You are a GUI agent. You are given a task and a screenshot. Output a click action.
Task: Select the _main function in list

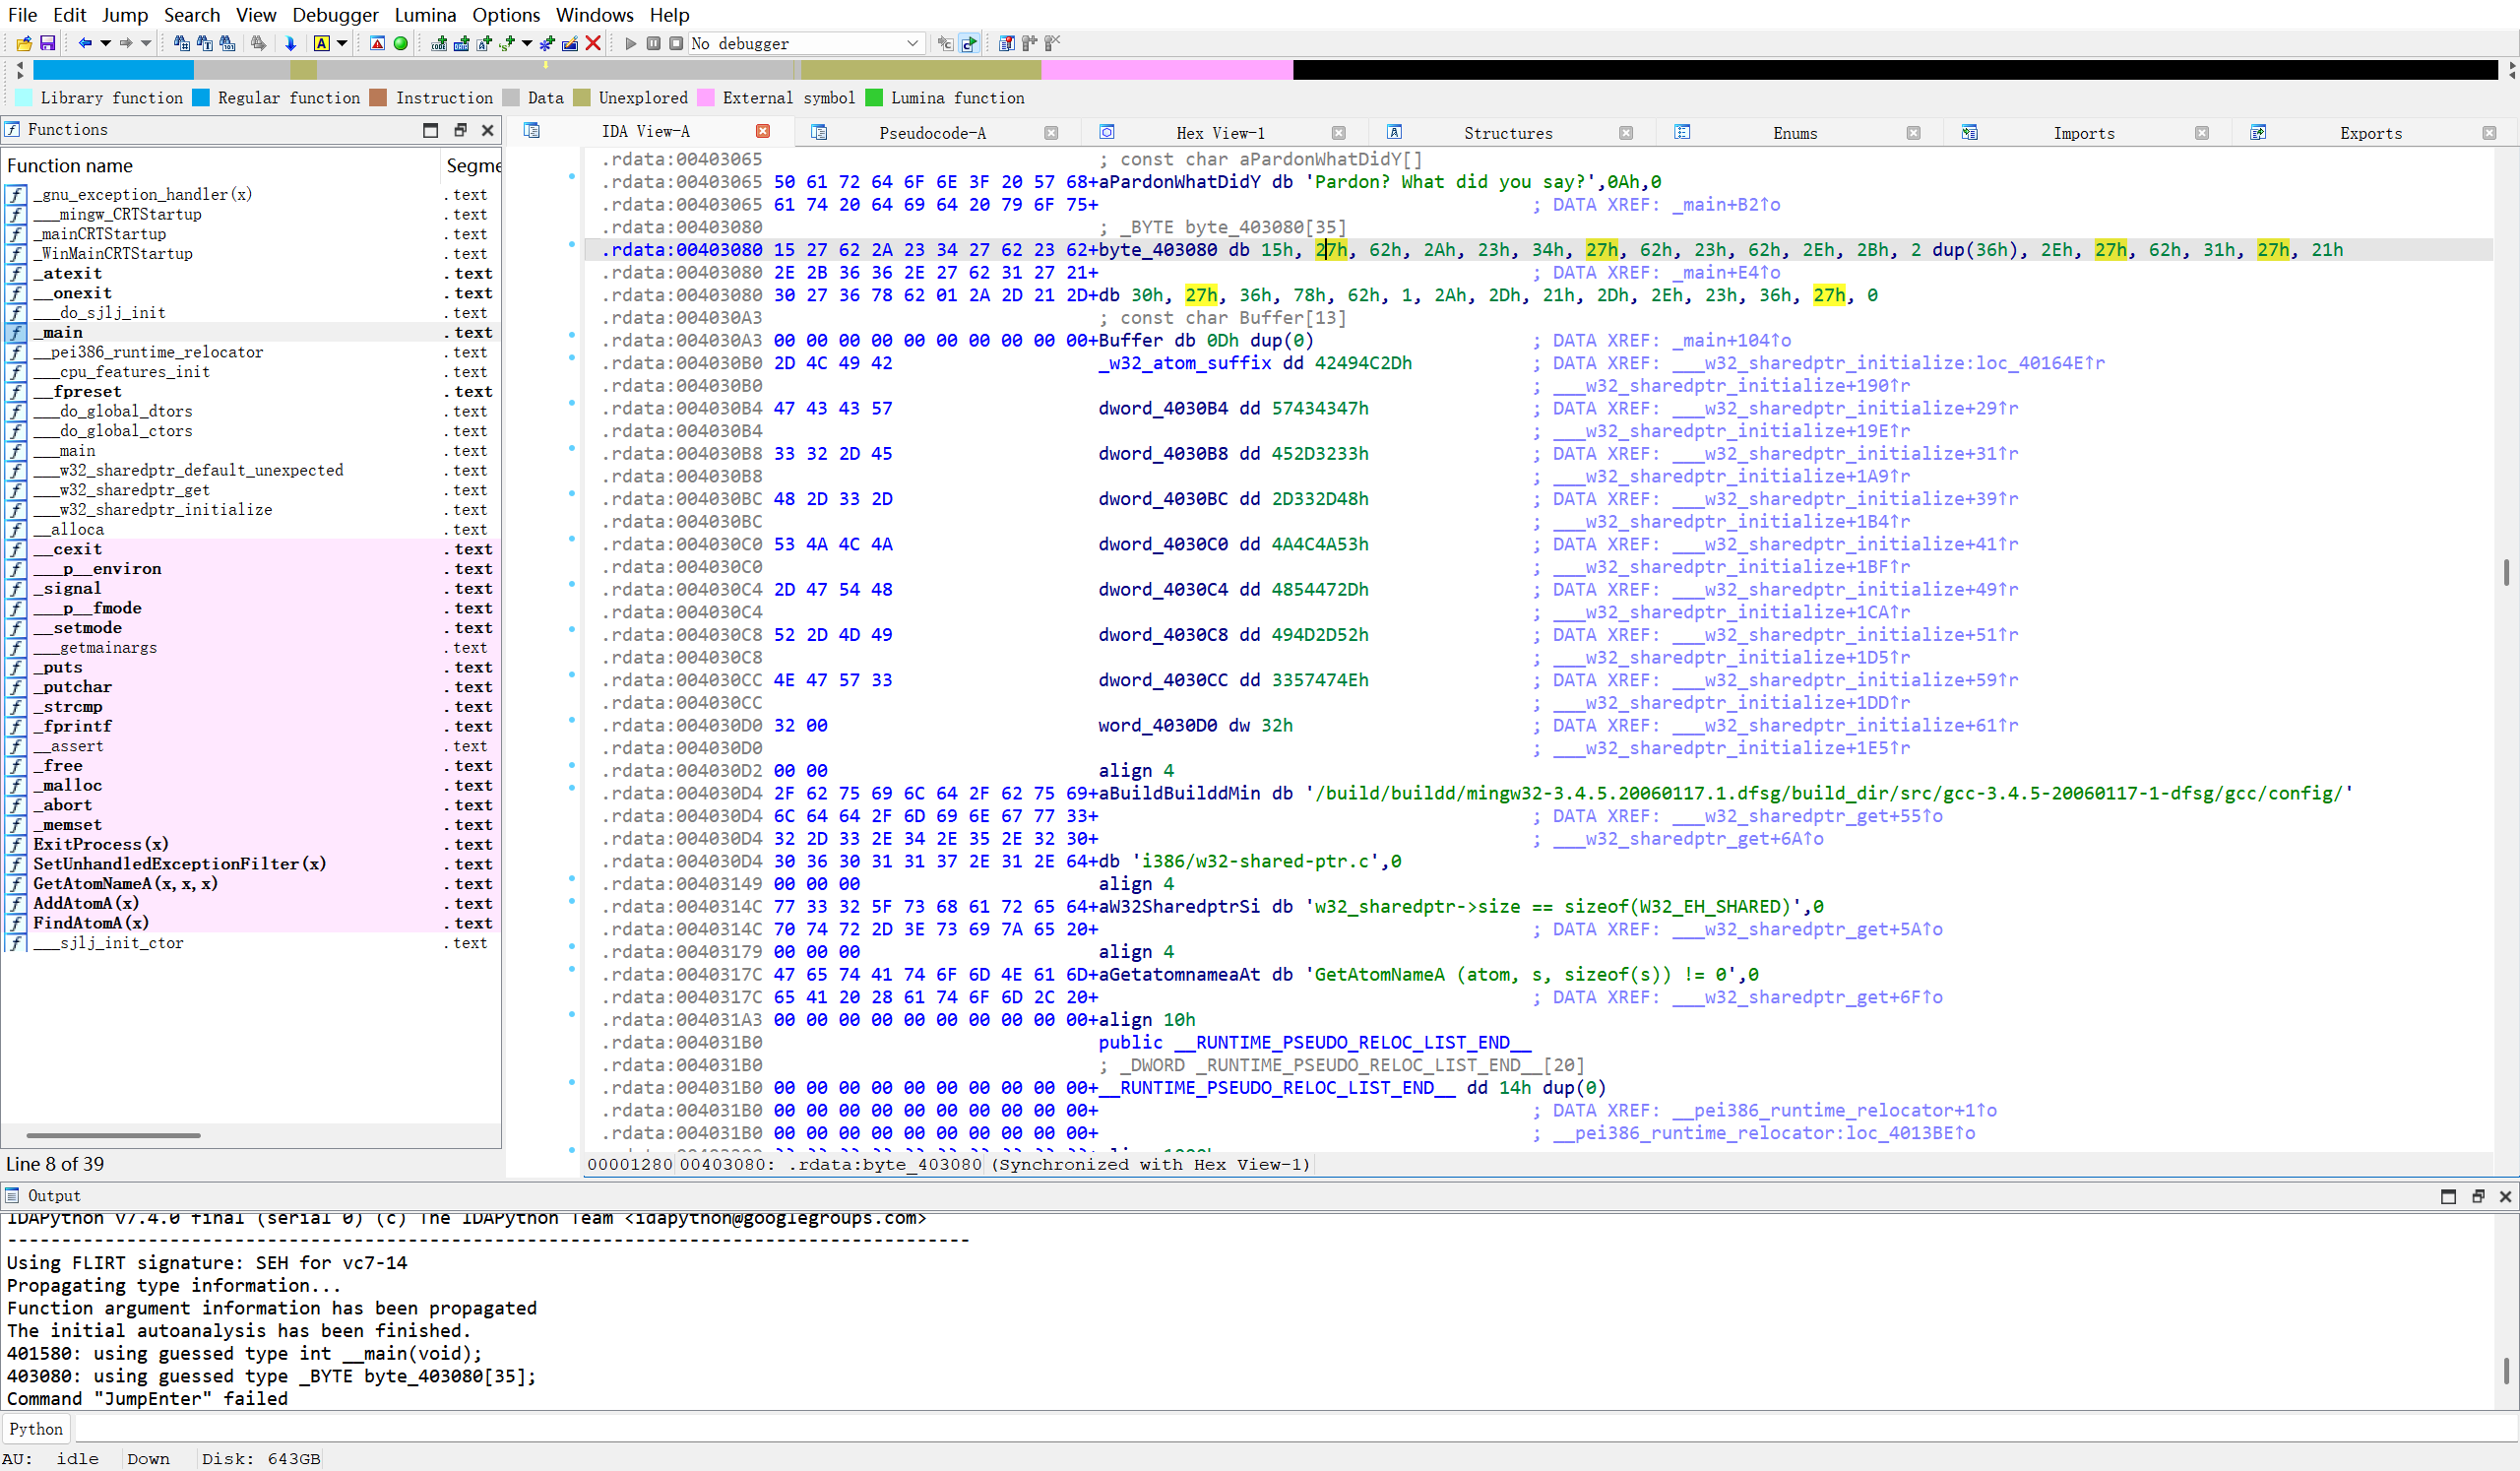tap(62, 332)
